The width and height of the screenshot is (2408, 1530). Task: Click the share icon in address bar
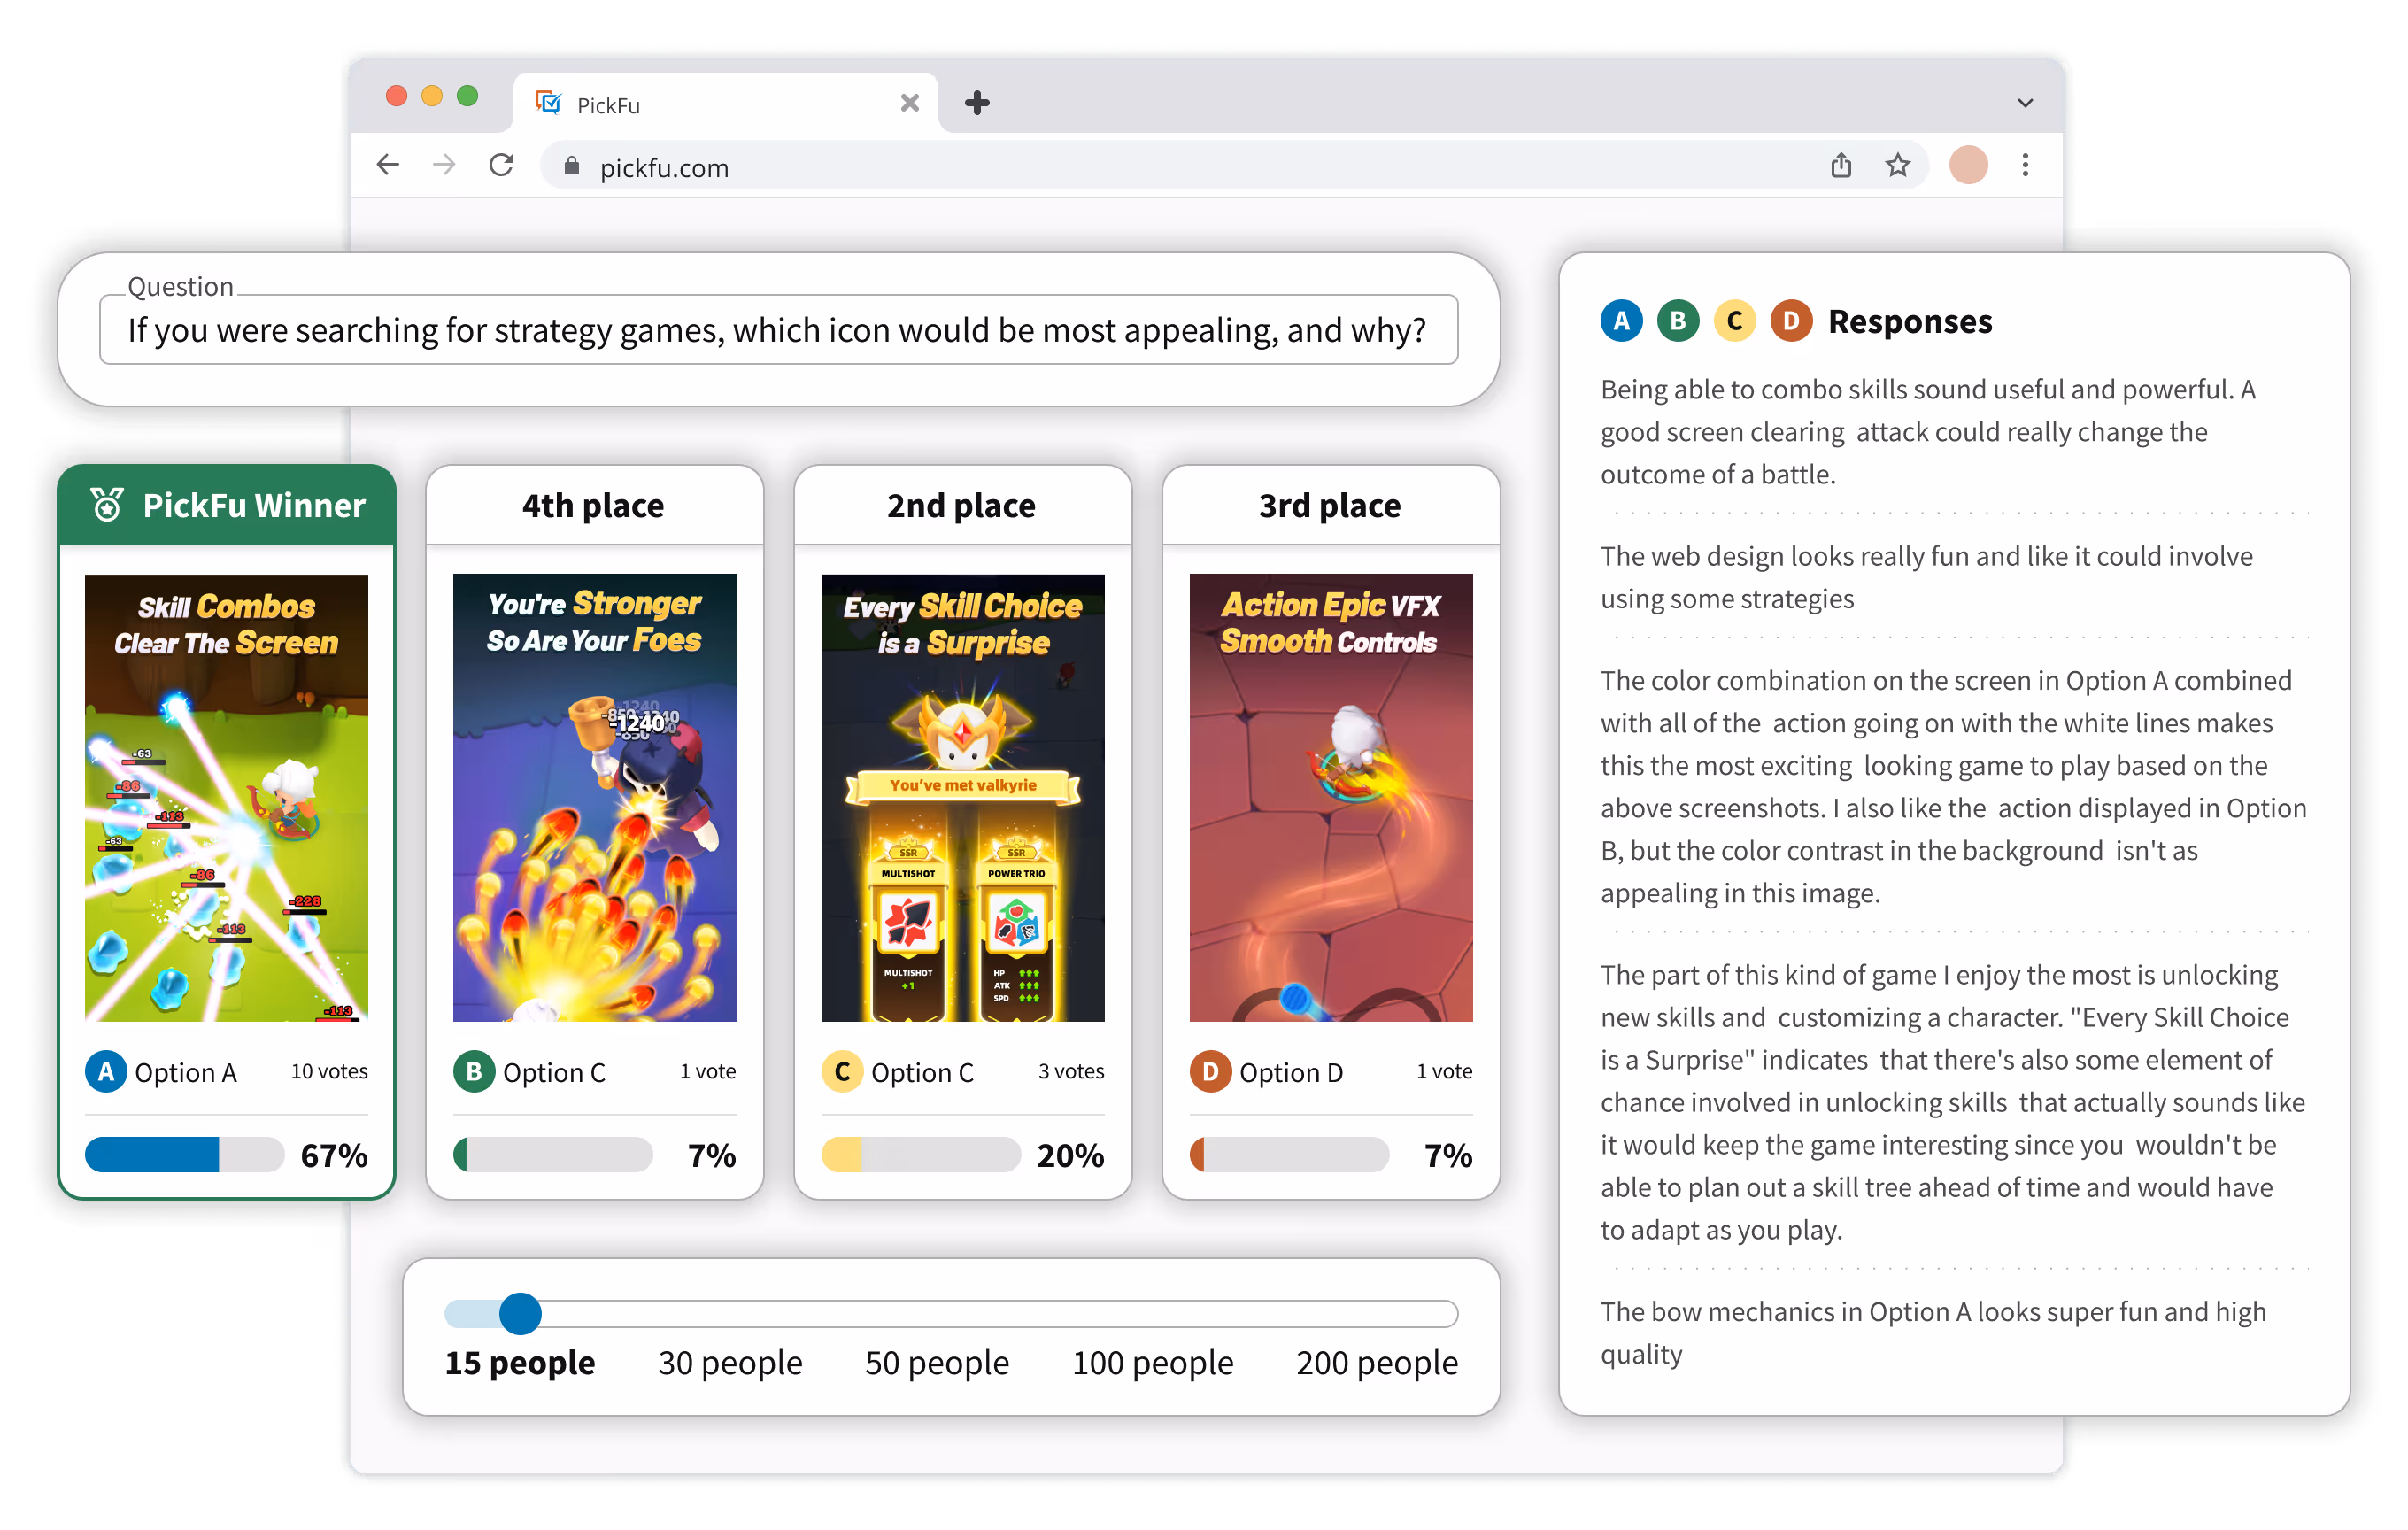click(x=1841, y=165)
